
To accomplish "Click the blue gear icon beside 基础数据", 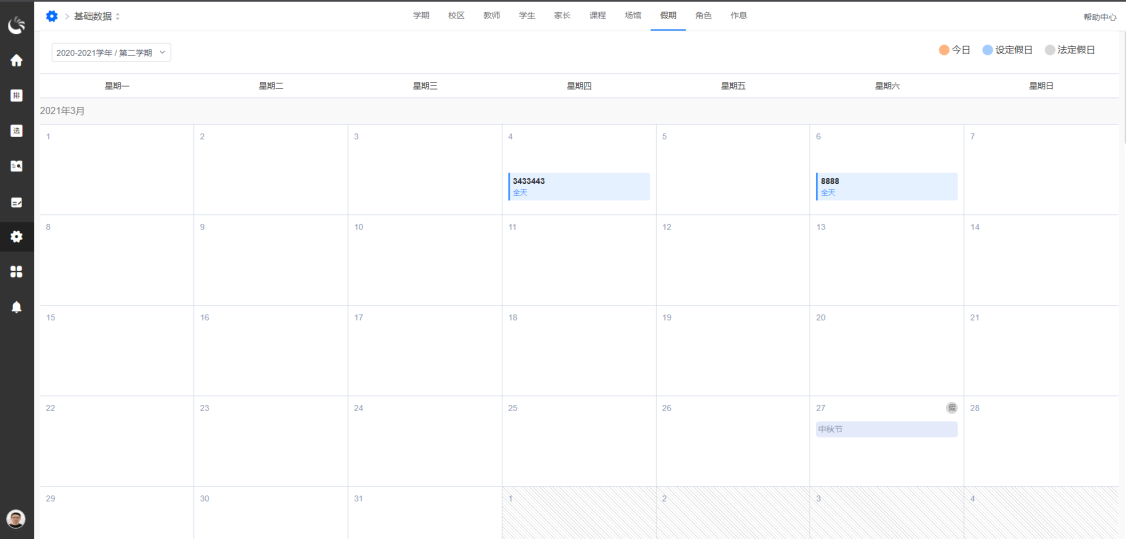I will click(x=52, y=16).
